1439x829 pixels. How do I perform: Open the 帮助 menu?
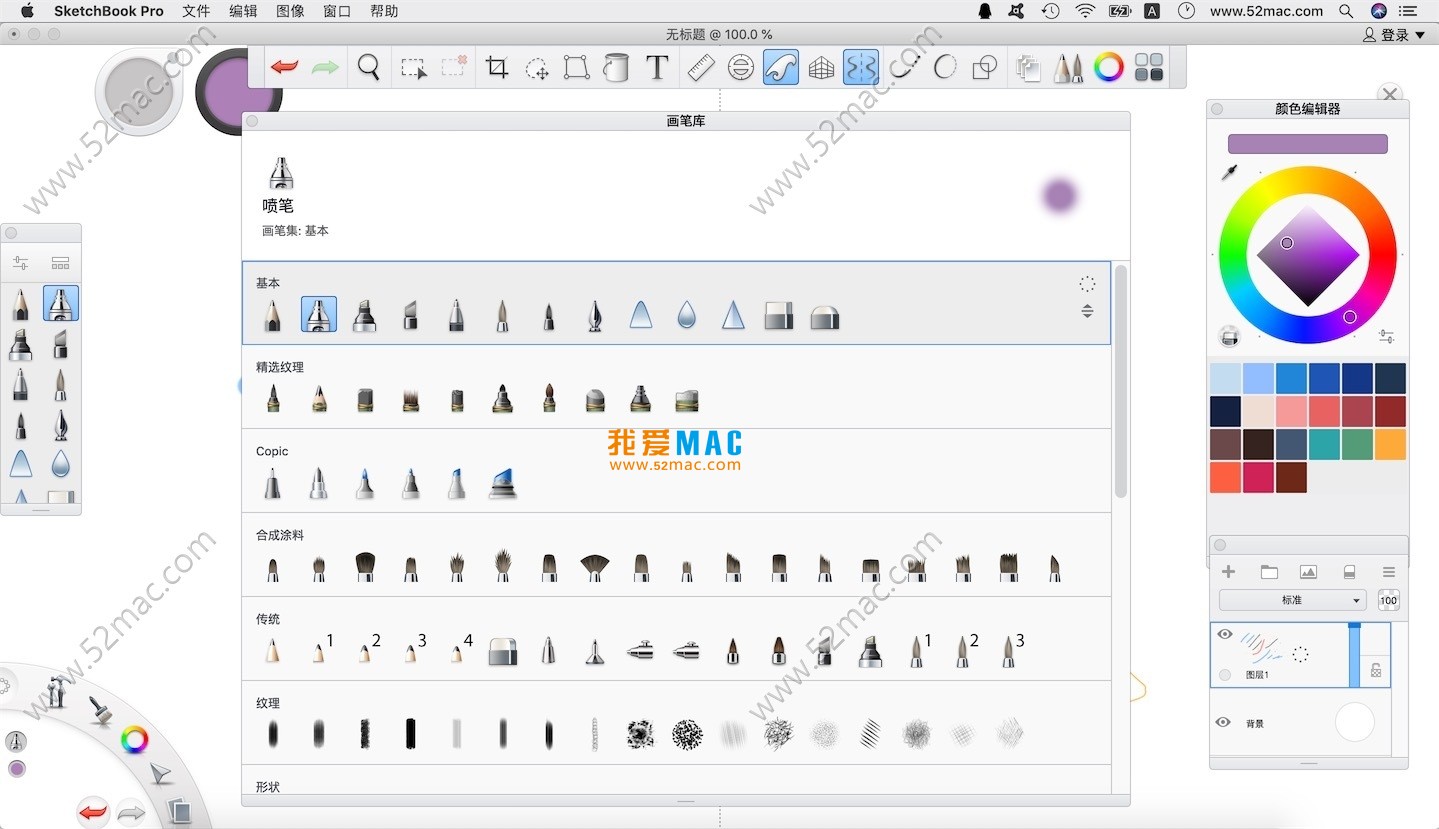point(384,11)
